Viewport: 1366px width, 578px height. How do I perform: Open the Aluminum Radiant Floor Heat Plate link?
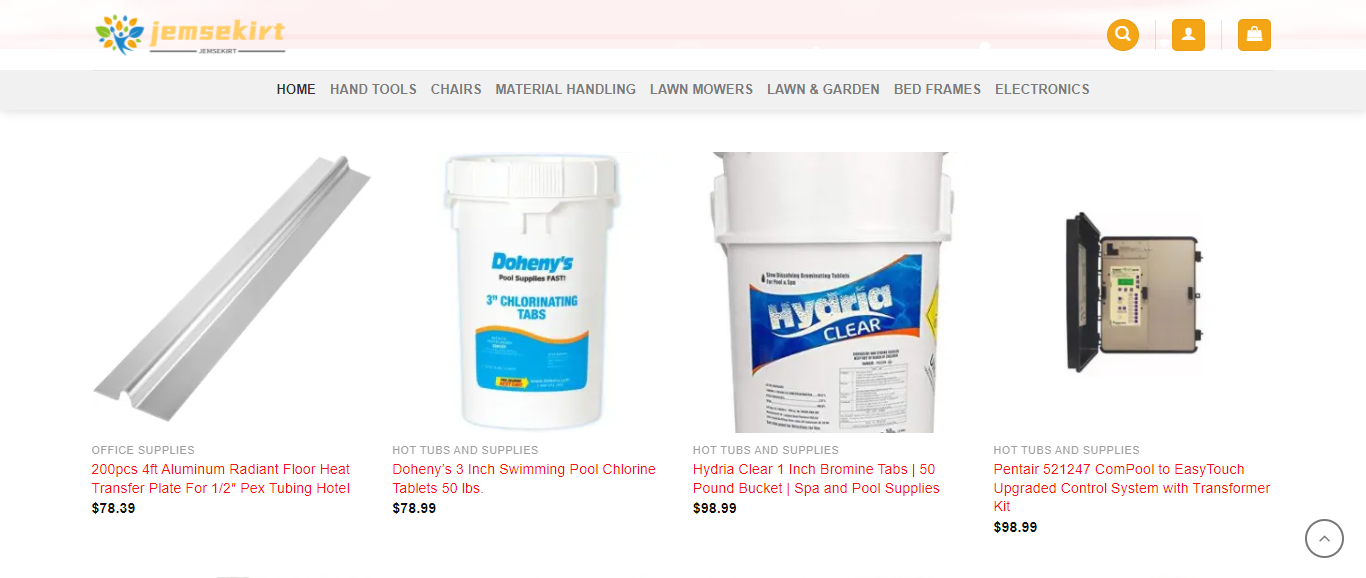[x=221, y=479]
